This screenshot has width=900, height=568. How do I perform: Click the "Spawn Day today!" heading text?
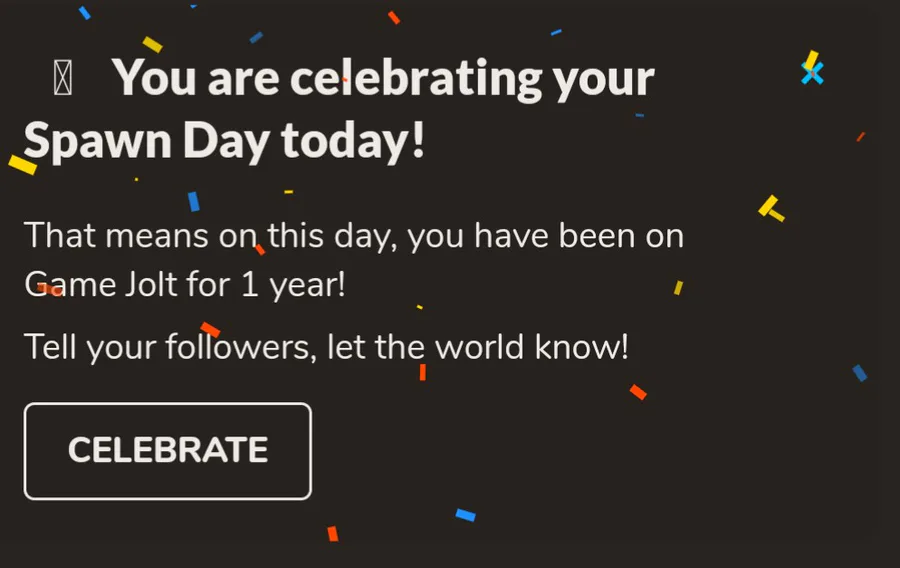[x=225, y=141]
